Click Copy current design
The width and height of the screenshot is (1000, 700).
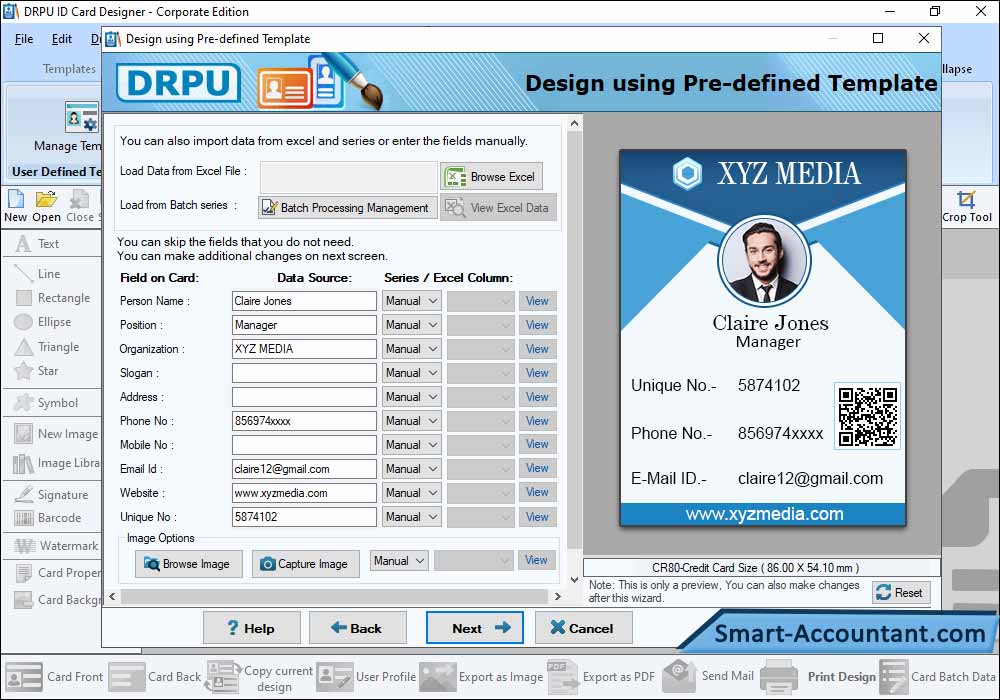[259, 676]
